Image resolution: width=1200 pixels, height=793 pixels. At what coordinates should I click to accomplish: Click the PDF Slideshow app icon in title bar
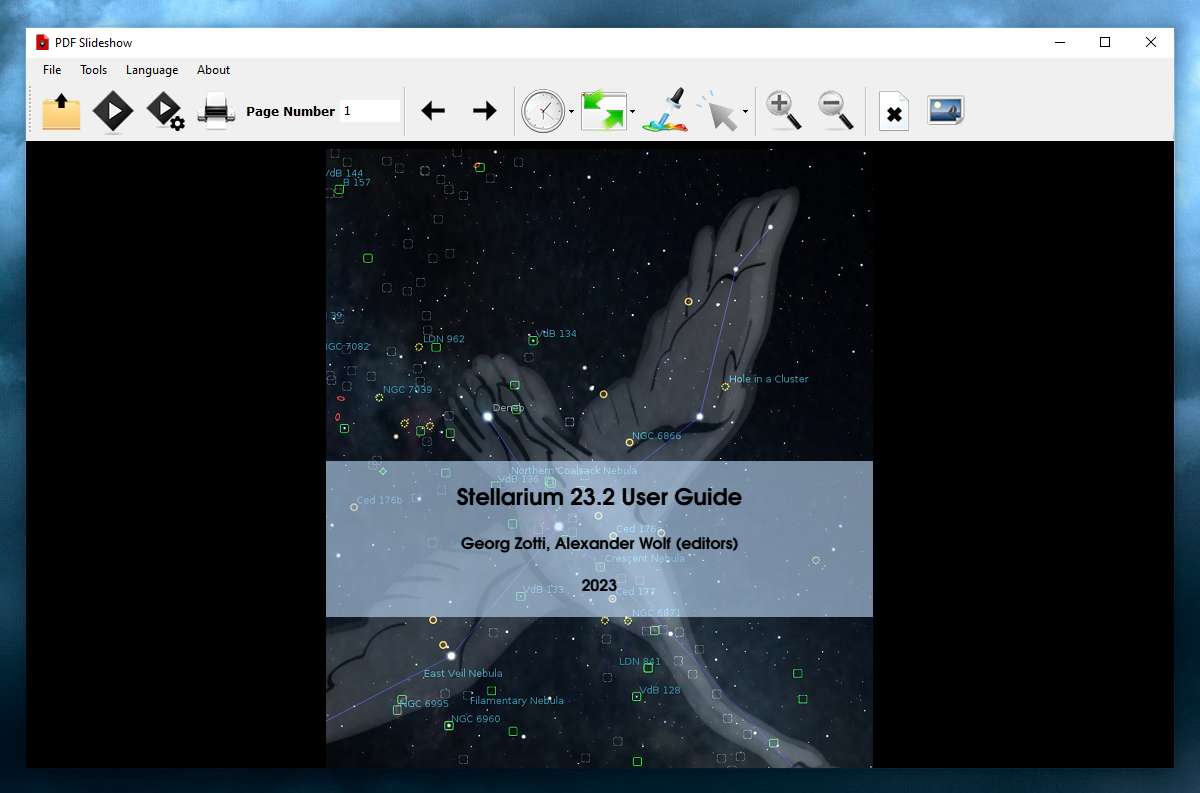coord(43,42)
